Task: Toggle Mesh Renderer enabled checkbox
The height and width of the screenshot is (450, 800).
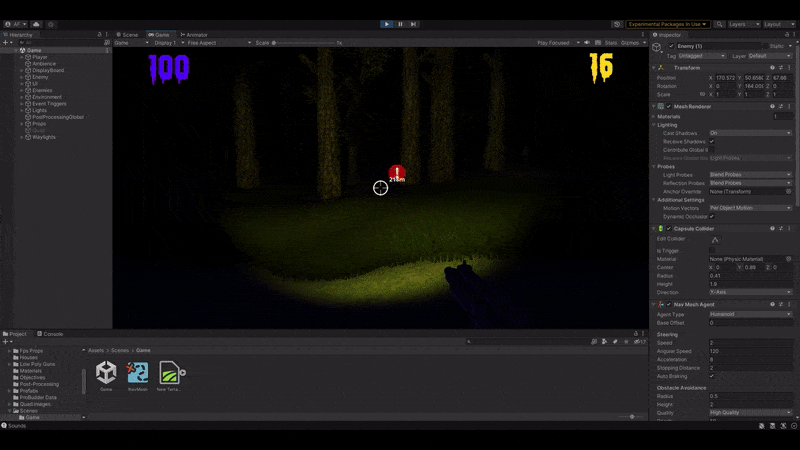Action: (669, 107)
